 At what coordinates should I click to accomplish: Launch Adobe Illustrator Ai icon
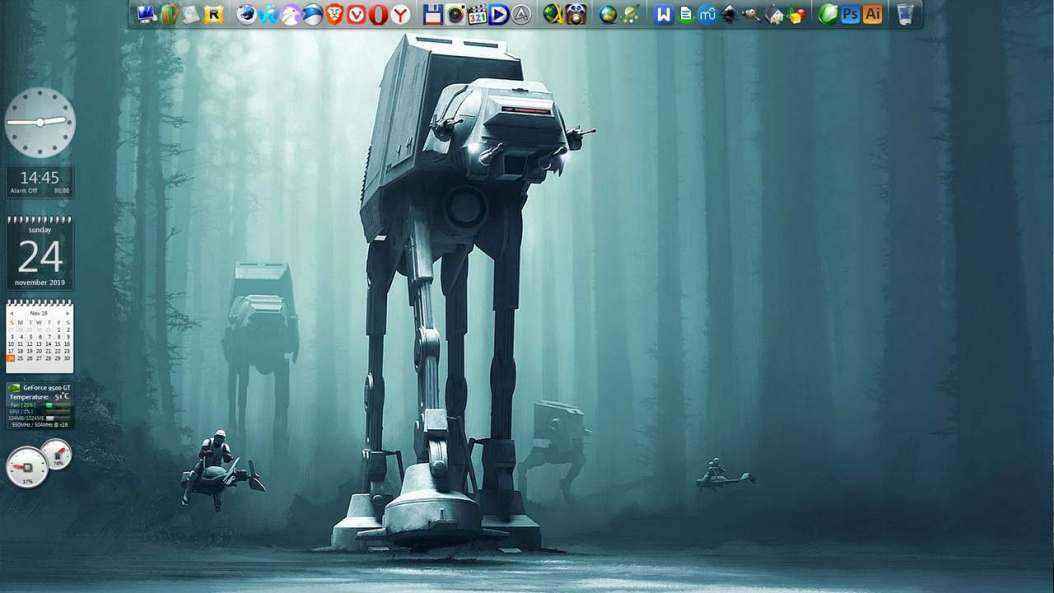click(873, 14)
